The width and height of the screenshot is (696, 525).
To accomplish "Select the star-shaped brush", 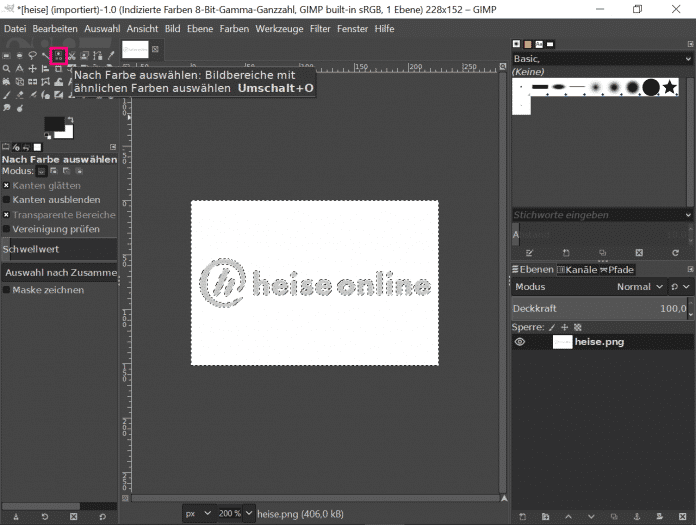I will tap(669, 88).
